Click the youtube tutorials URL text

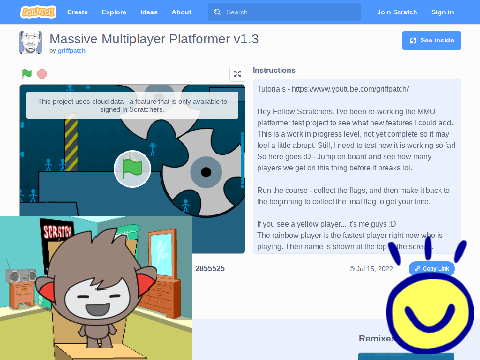350,89
